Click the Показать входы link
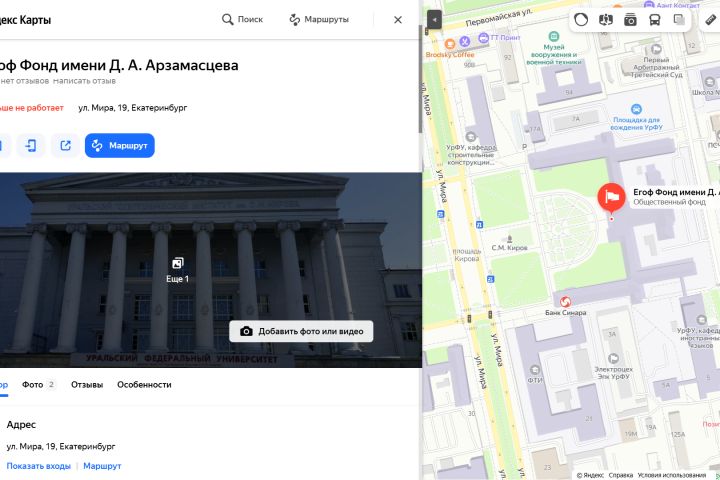The image size is (720, 480). (39, 466)
